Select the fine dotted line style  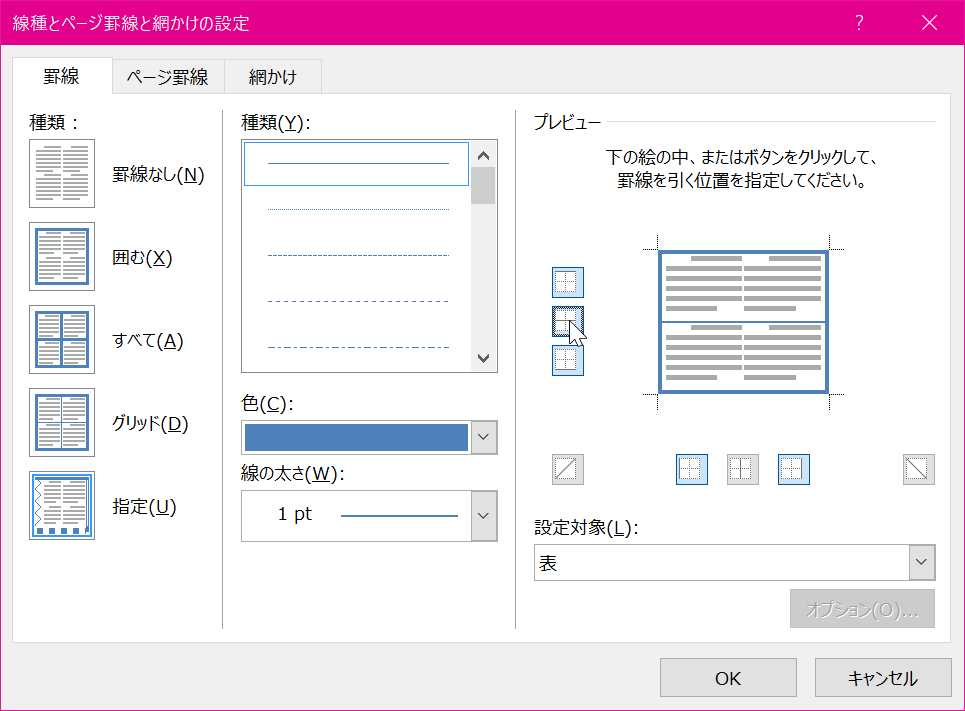pyautogui.click(x=356, y=210)
